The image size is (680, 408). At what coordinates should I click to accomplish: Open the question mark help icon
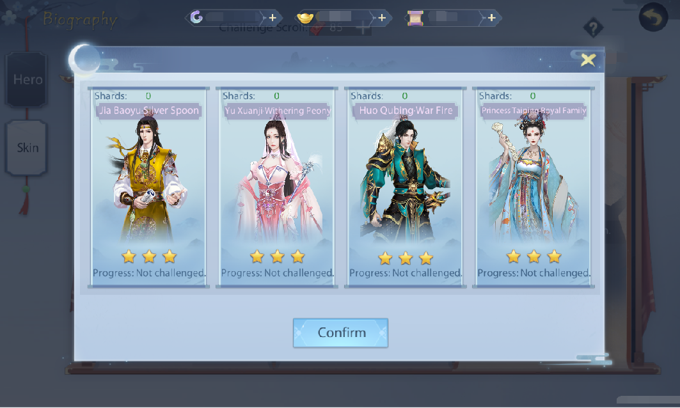click(593, 28)
